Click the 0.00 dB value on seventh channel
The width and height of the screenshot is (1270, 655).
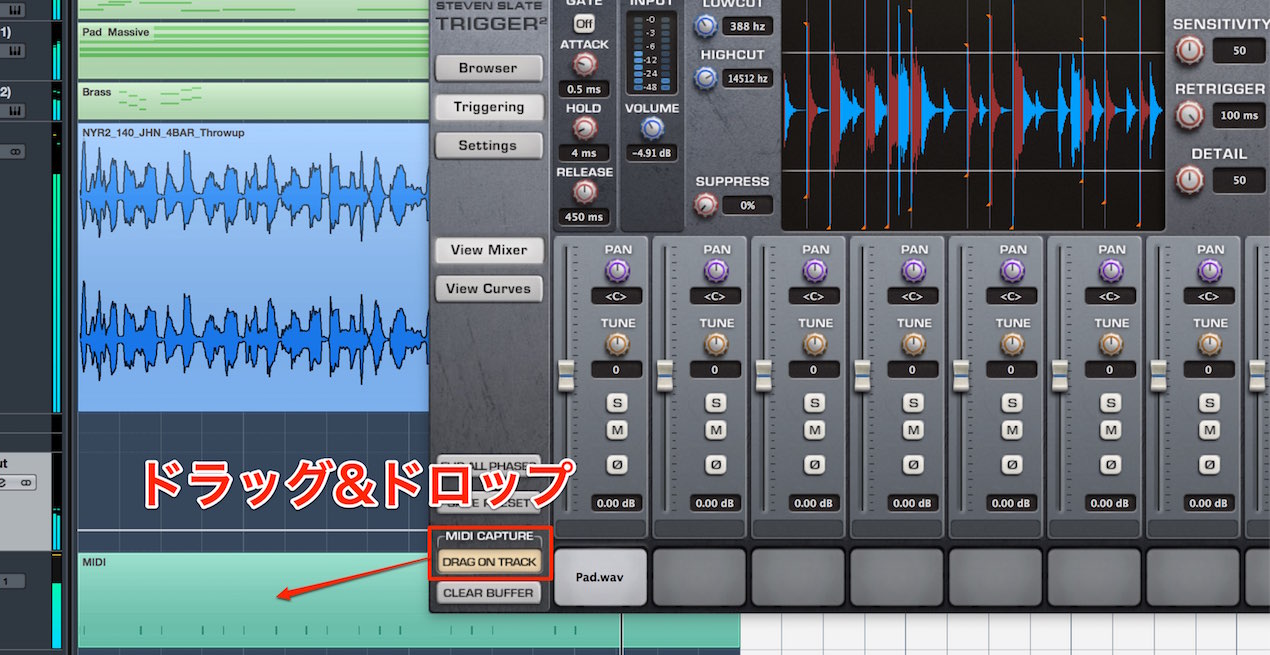click(x=1210, y=503)
